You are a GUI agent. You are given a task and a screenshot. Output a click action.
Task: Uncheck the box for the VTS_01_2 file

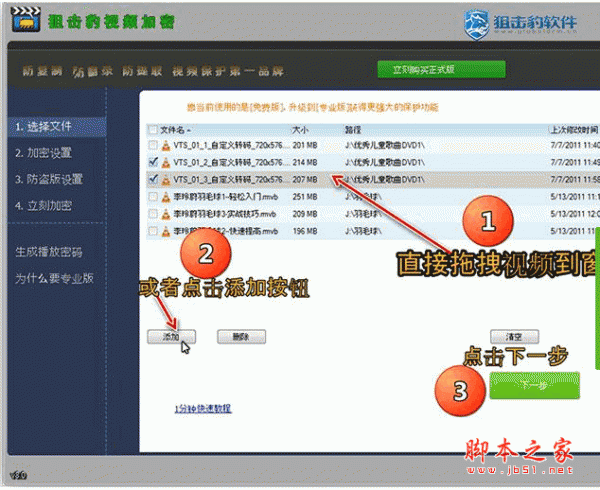point(153,162)
